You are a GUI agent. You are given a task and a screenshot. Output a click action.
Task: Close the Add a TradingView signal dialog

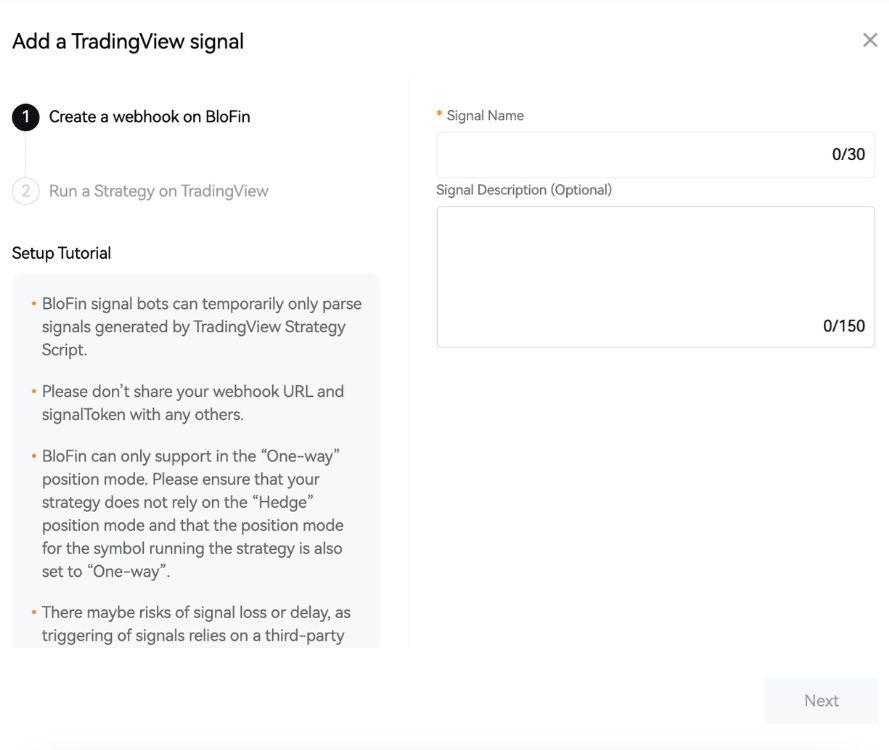[x=869, y=40]
